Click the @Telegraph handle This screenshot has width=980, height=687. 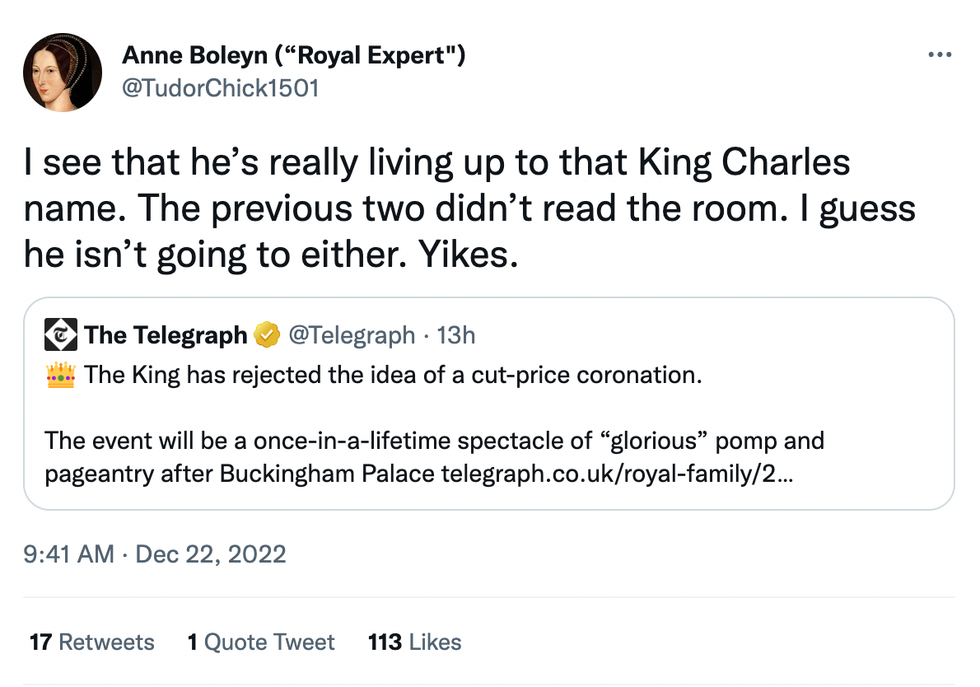(x=351, y=335)
